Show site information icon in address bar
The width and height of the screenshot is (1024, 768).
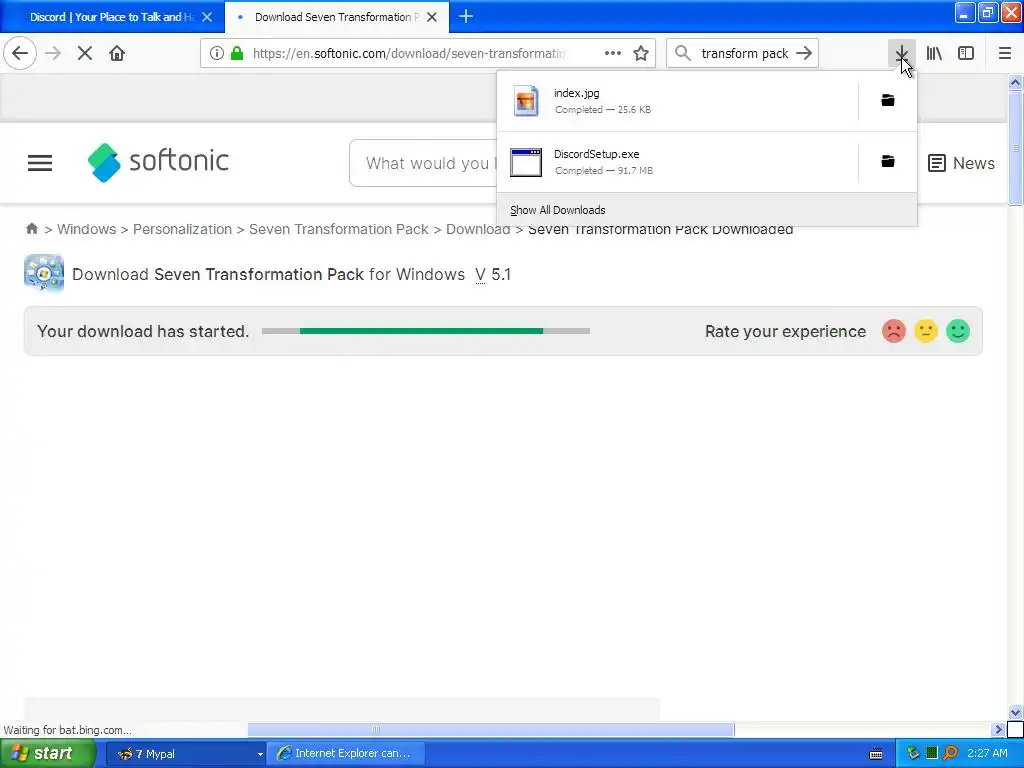(217, 53)
